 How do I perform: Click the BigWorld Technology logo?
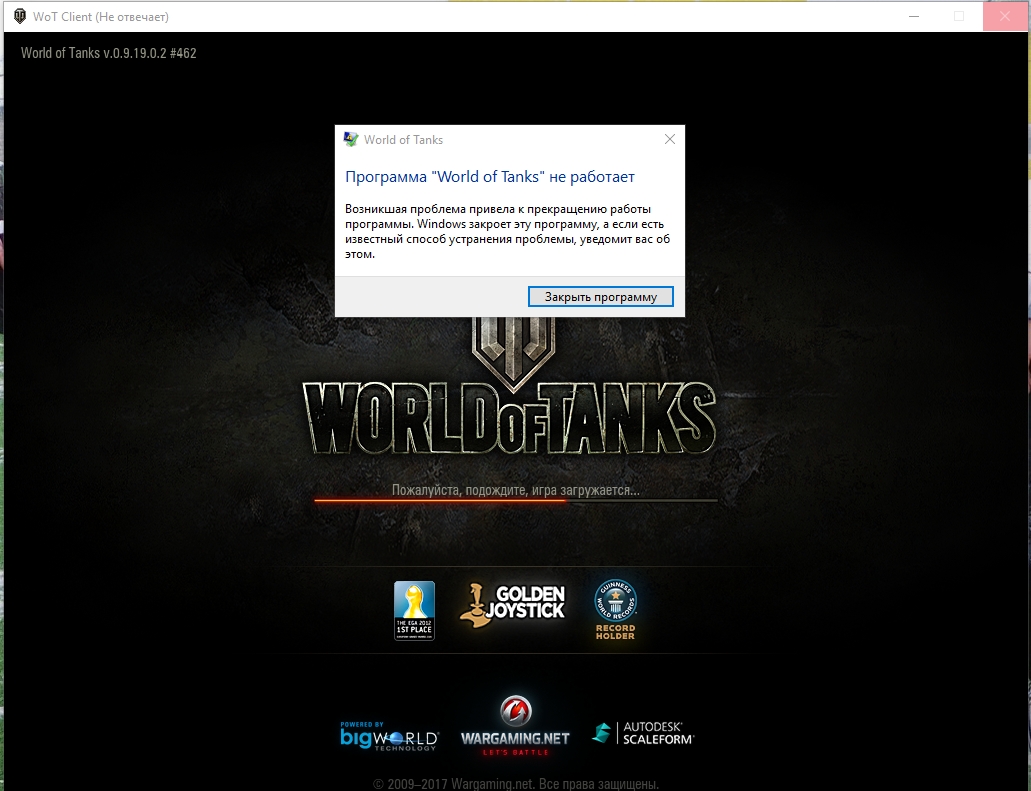[x=389, y=736]
